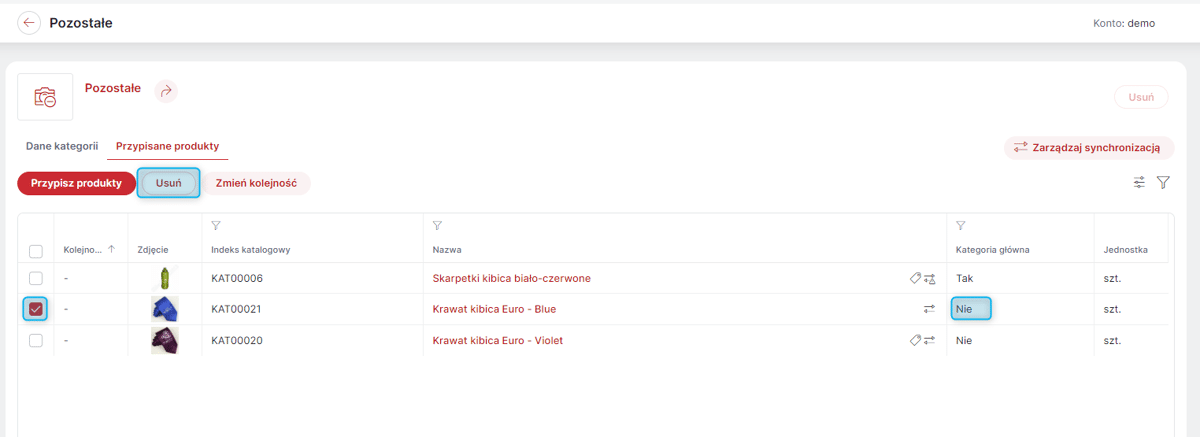
Task: Select the Przypisane produkty tab
Action: 167,145
